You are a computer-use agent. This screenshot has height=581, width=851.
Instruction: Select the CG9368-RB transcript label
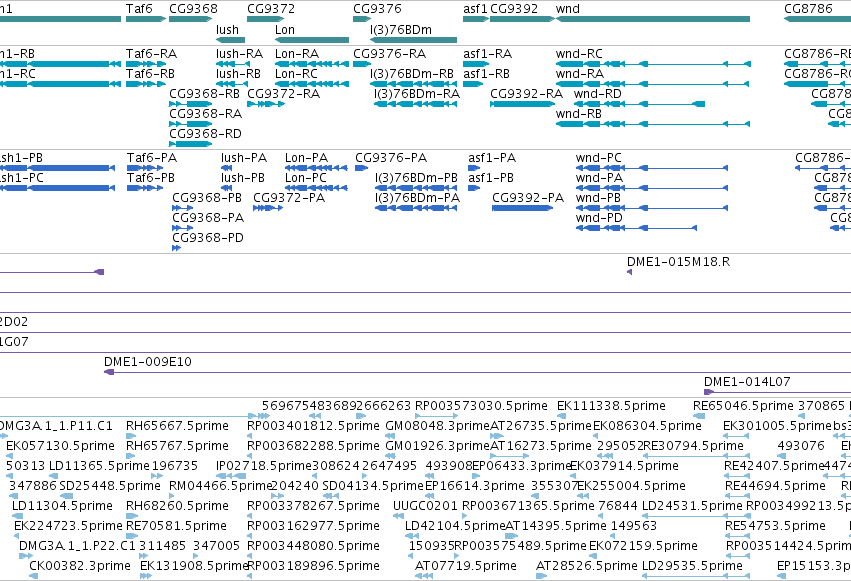coord(205,94)
